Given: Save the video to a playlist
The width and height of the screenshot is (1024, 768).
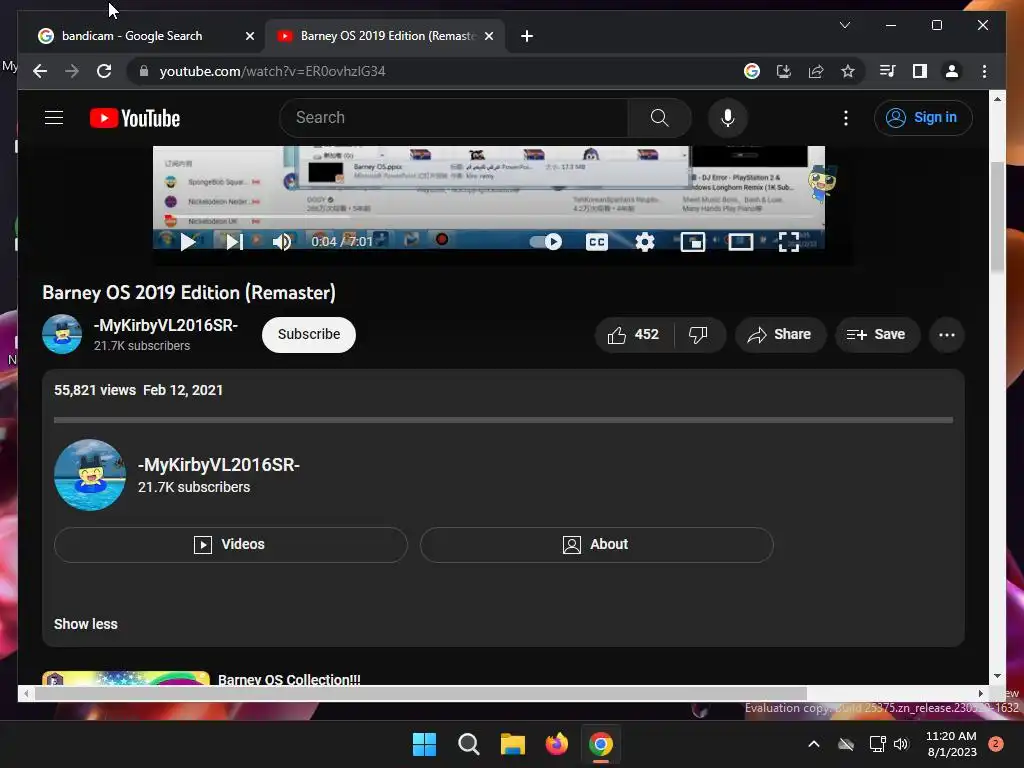Looking at the screenshot, I should click(877, 334).
